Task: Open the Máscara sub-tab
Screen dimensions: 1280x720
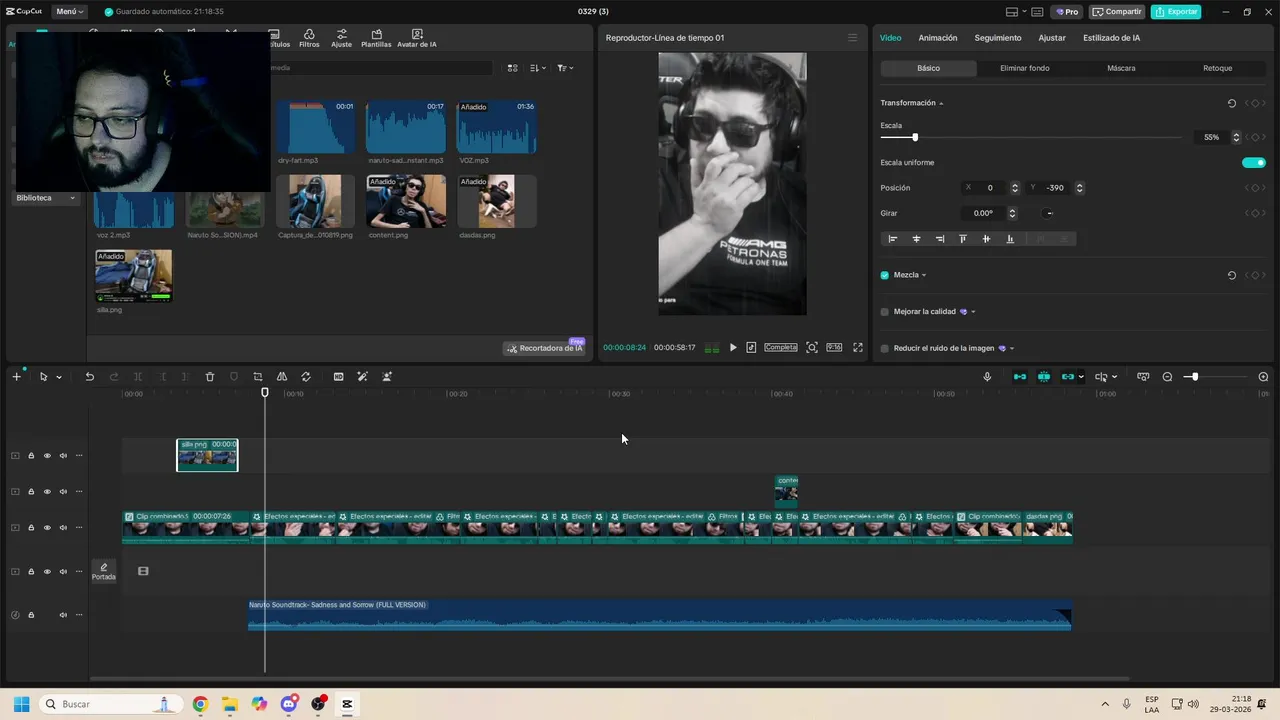Action: click(x=1120, y=68)
